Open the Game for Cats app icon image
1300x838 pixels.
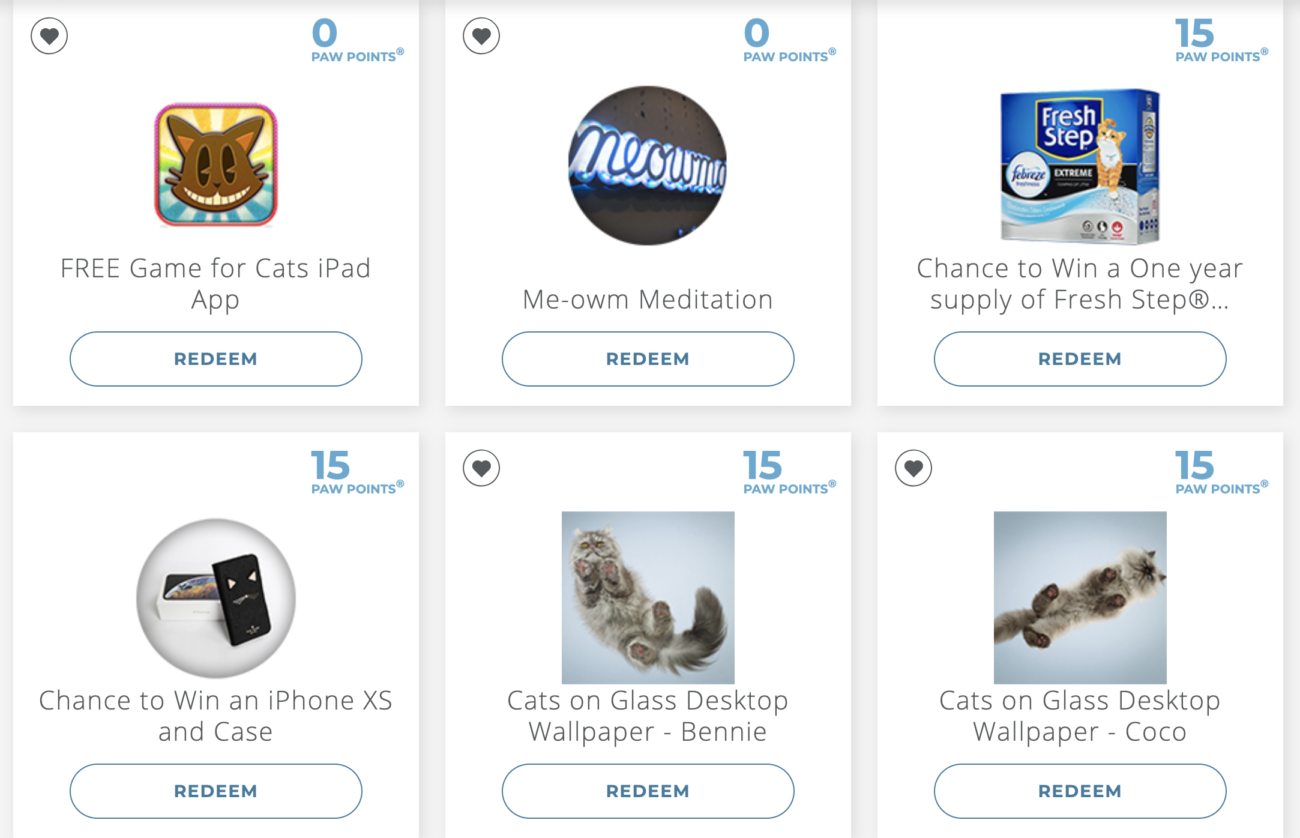click(x=215, y=164)
